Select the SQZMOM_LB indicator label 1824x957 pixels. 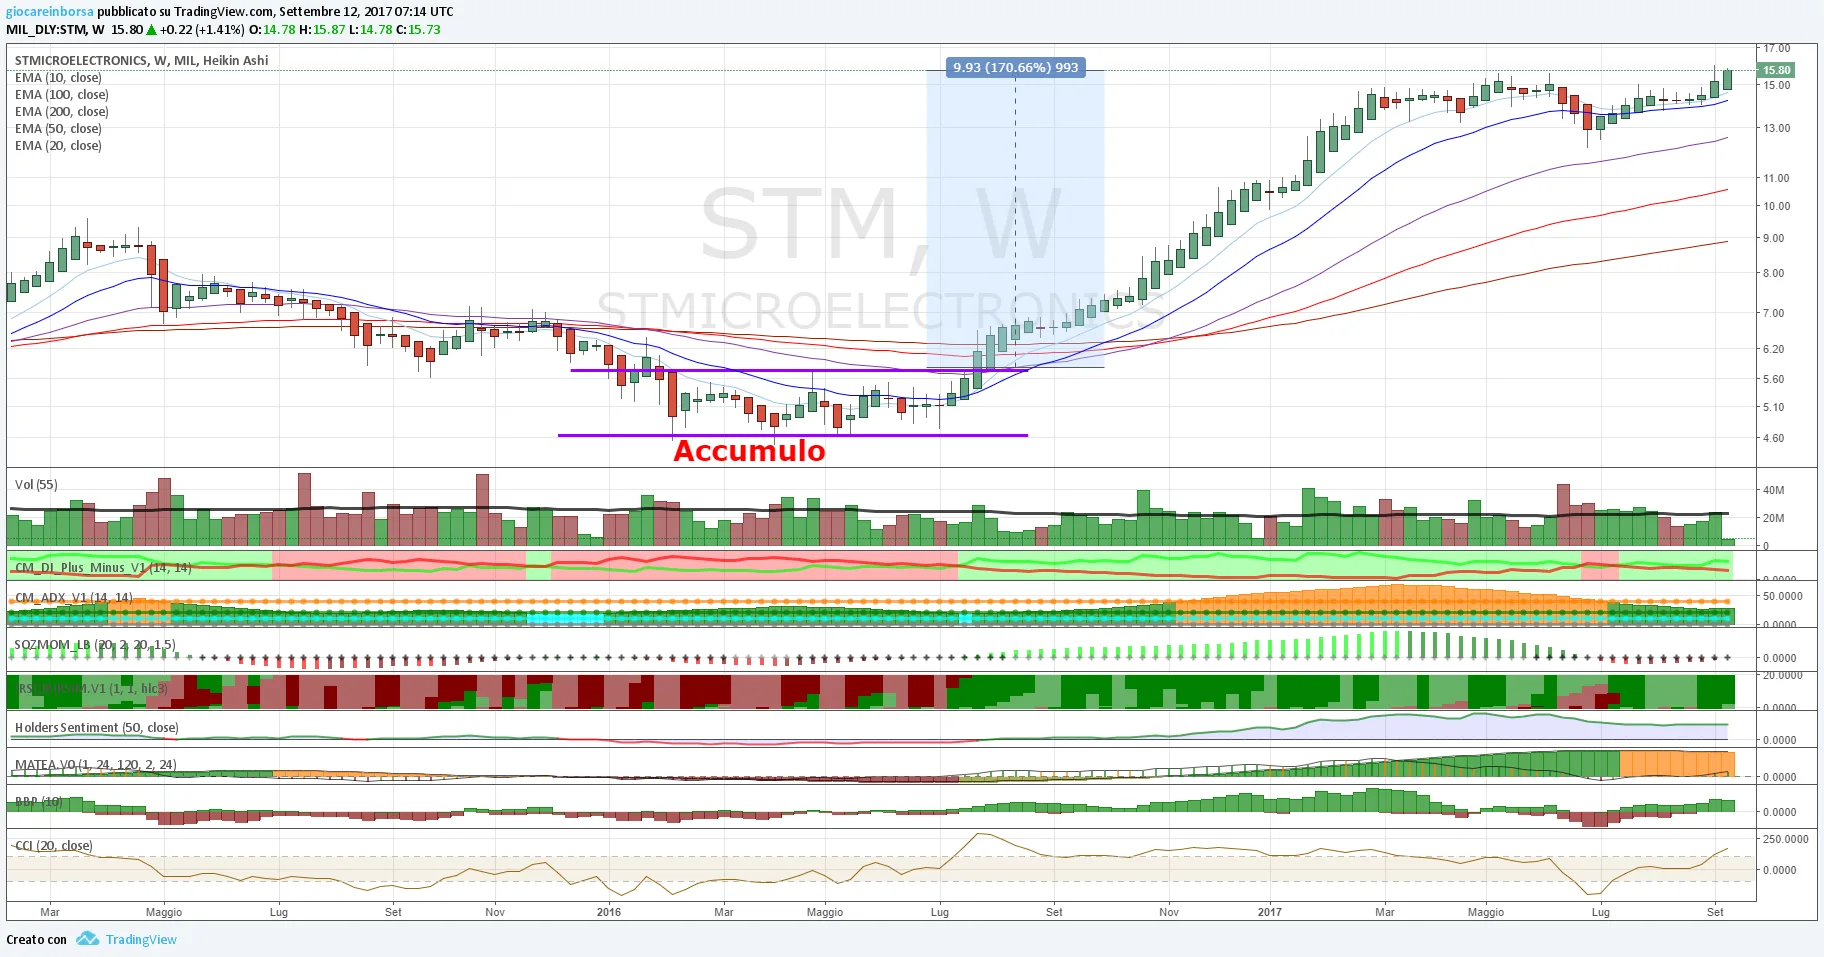click(x=95, y=645)
